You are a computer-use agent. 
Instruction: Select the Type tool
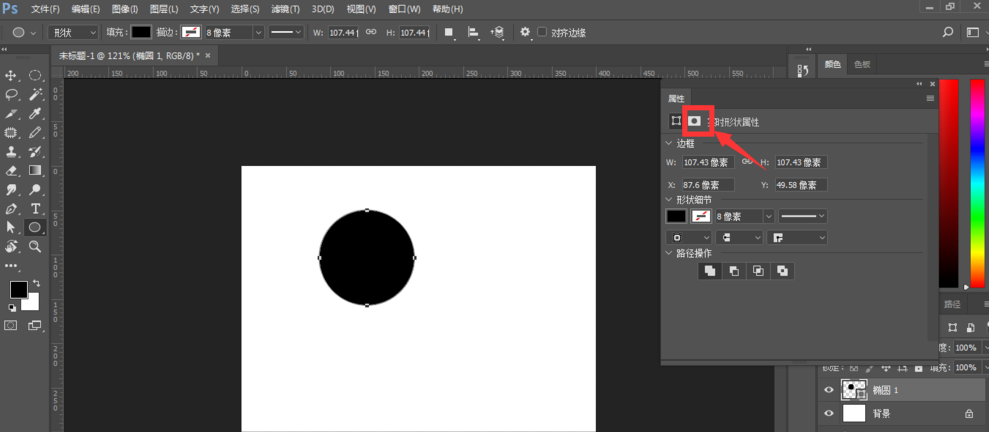35,209
